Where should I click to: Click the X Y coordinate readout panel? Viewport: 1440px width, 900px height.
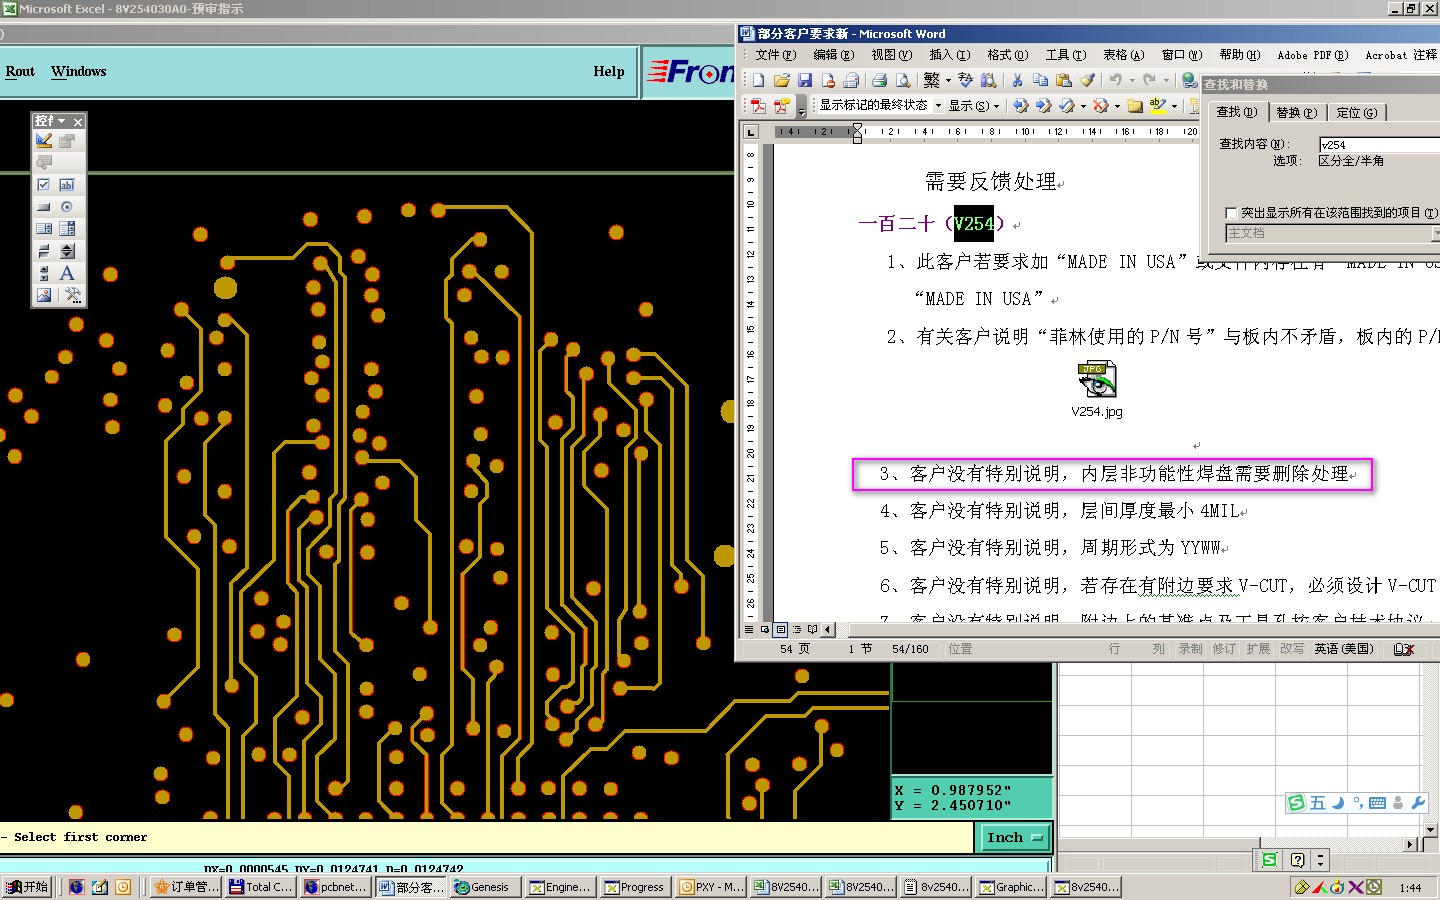[971, 798]
